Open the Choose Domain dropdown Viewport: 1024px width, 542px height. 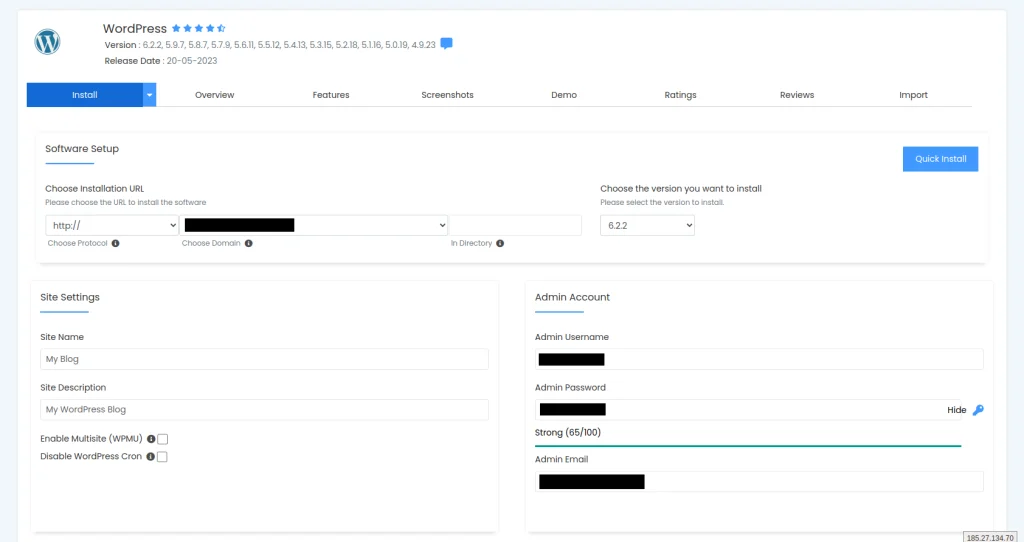[313, 225]
